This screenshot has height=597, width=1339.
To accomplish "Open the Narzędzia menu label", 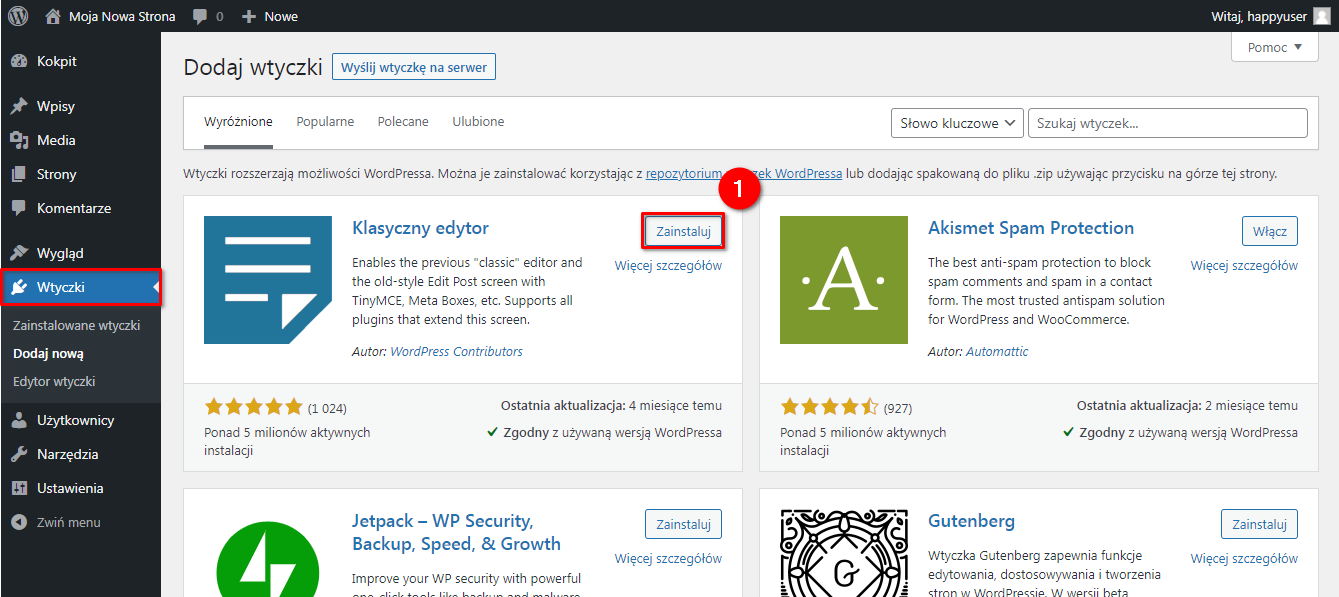I will click(x=68, y=454).
